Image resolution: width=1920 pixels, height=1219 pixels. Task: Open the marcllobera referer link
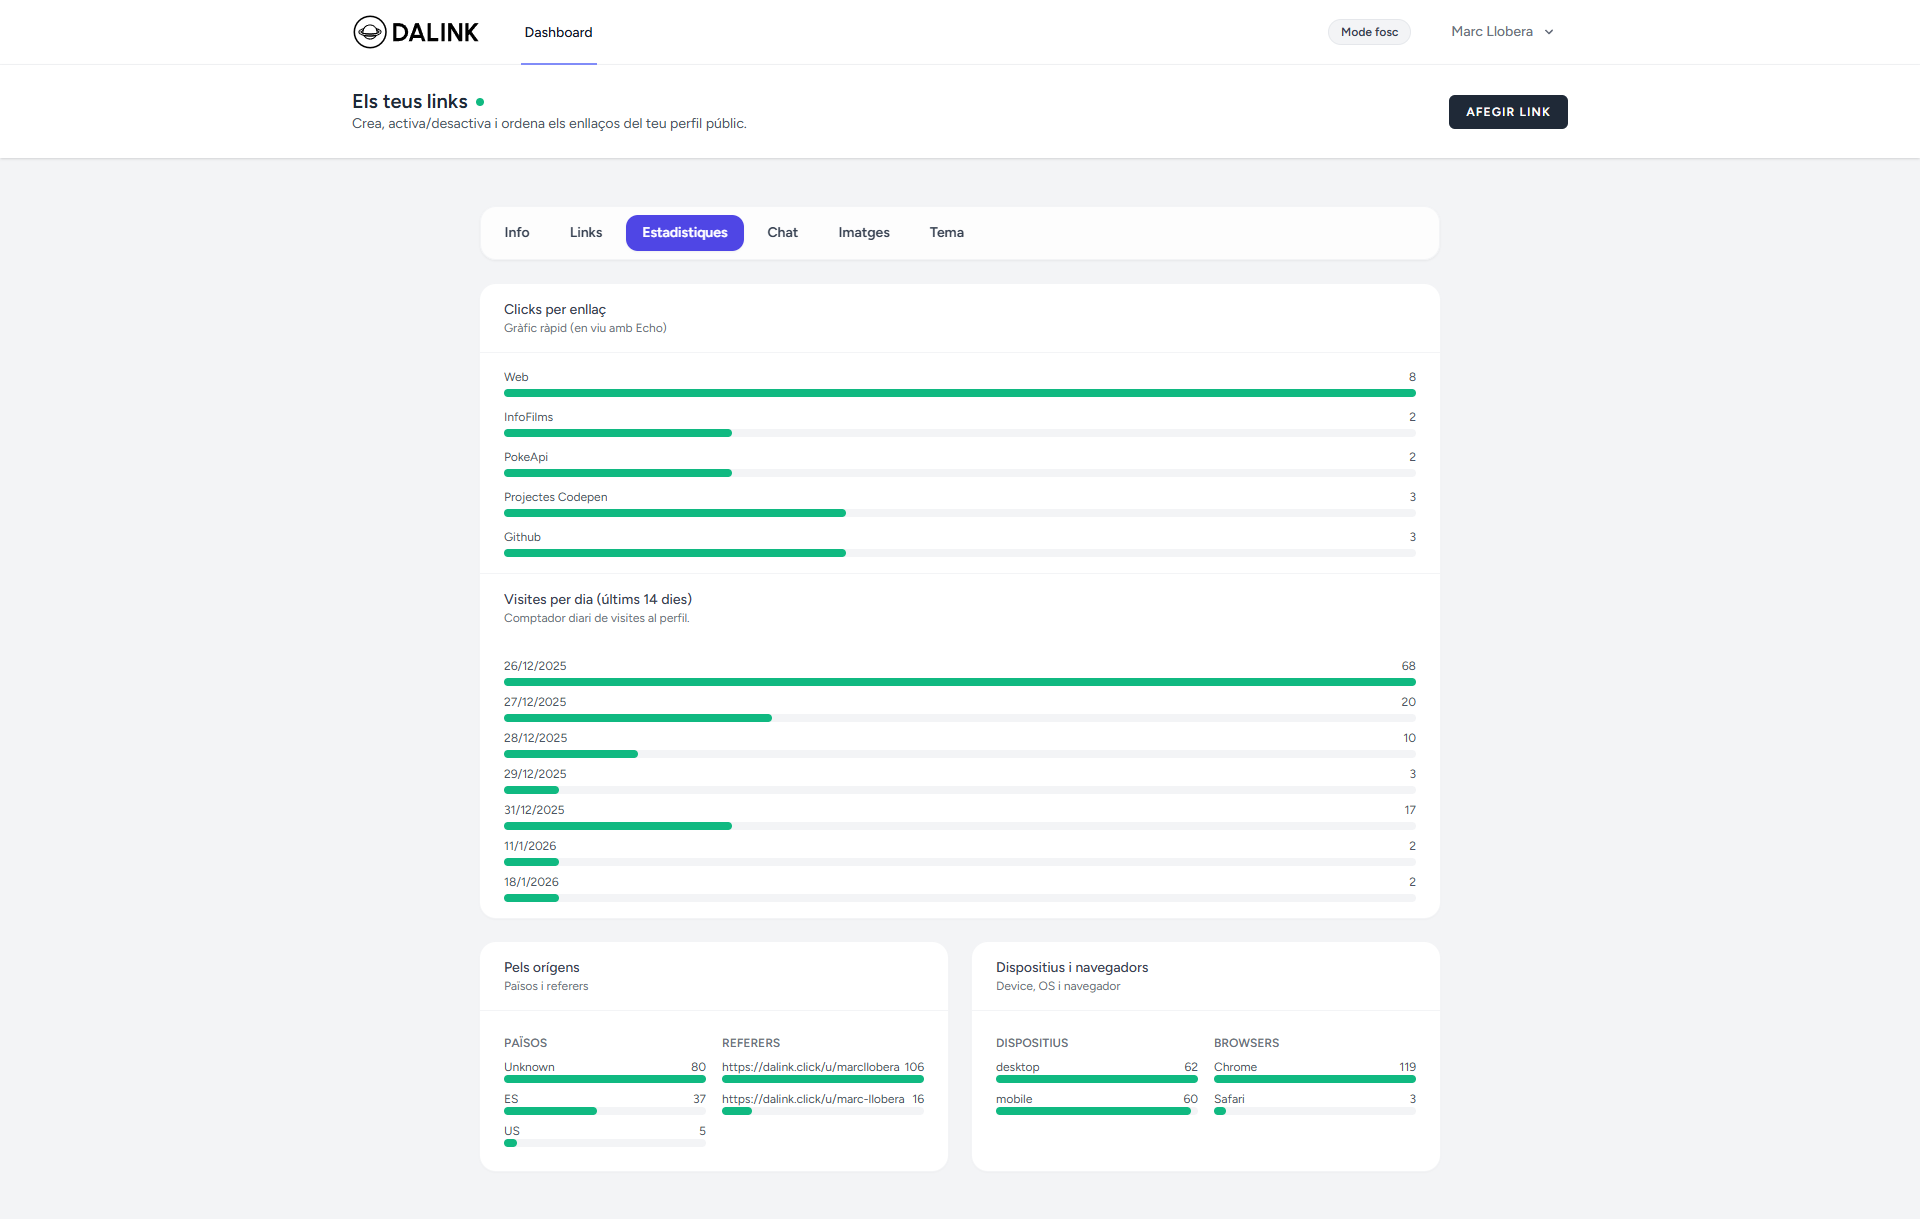point(810,1067)
